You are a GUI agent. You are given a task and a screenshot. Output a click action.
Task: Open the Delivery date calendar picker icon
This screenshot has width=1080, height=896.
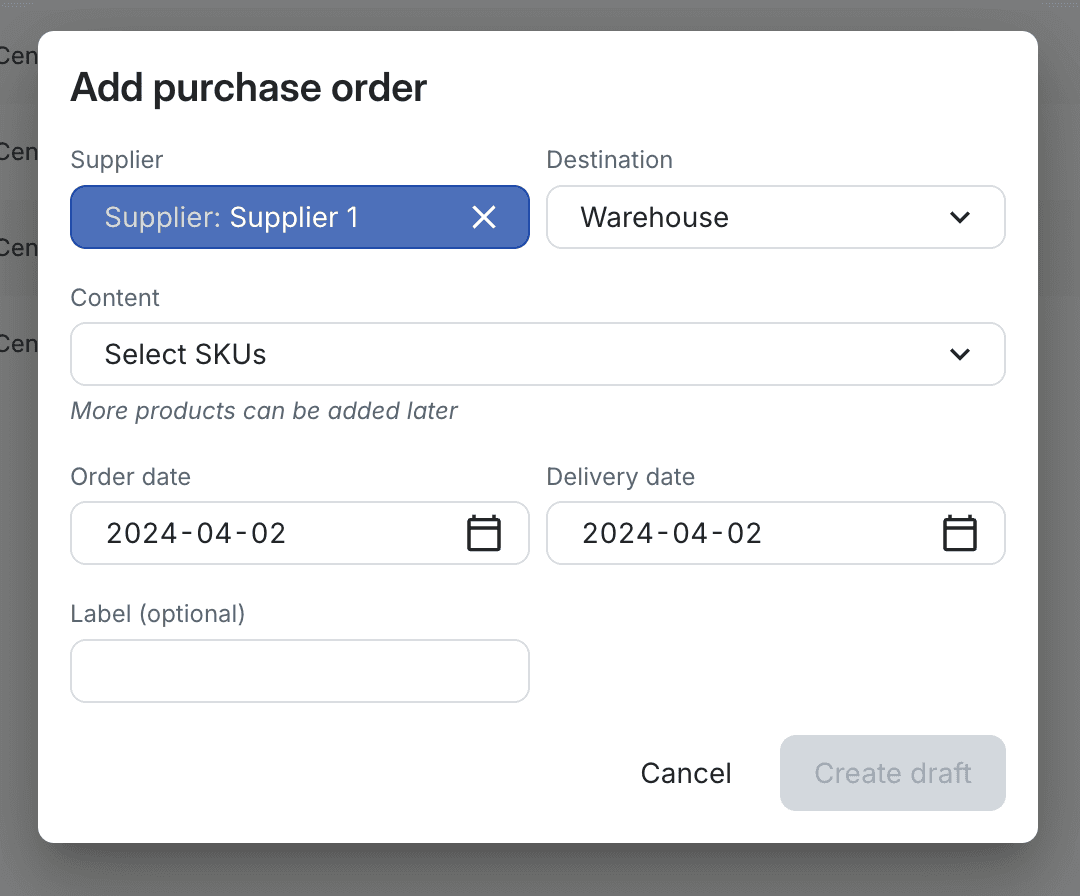coord(960,533)
